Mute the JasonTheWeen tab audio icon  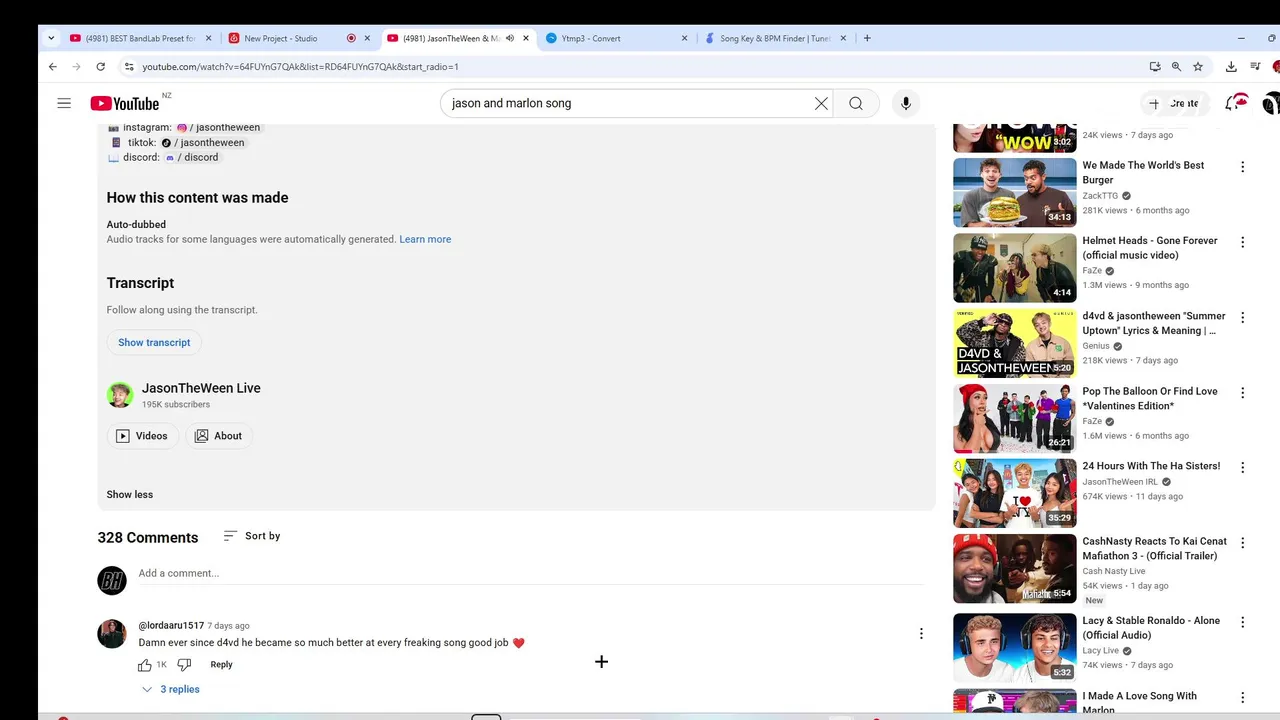click(x=510, y=38)
